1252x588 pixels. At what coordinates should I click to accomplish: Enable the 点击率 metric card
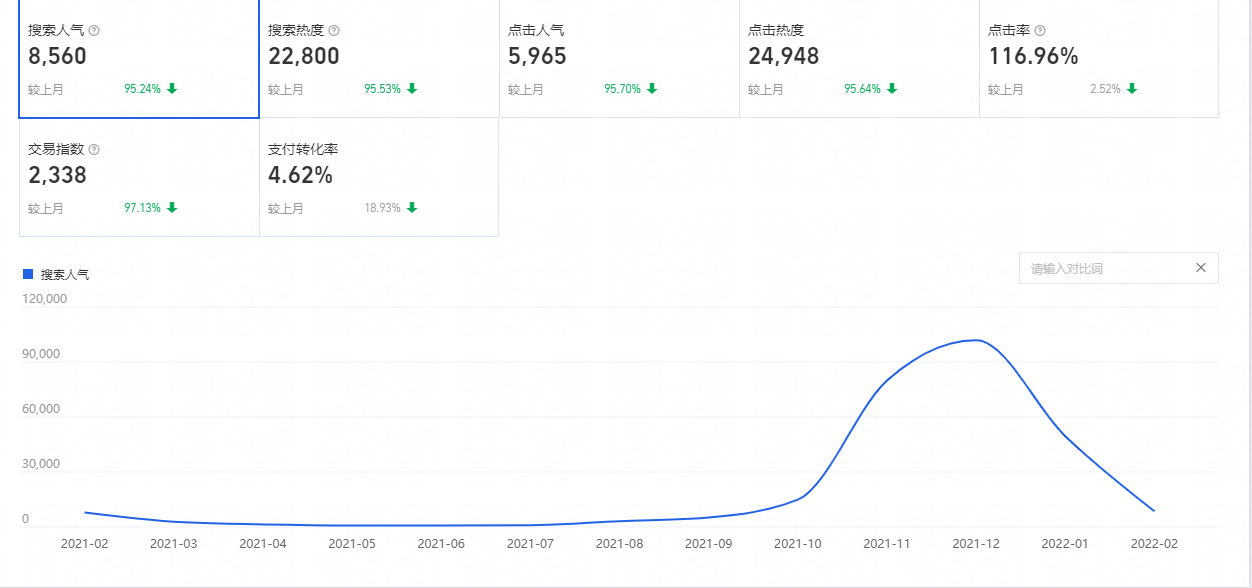pyautogui.click(x=1099, y=58)
